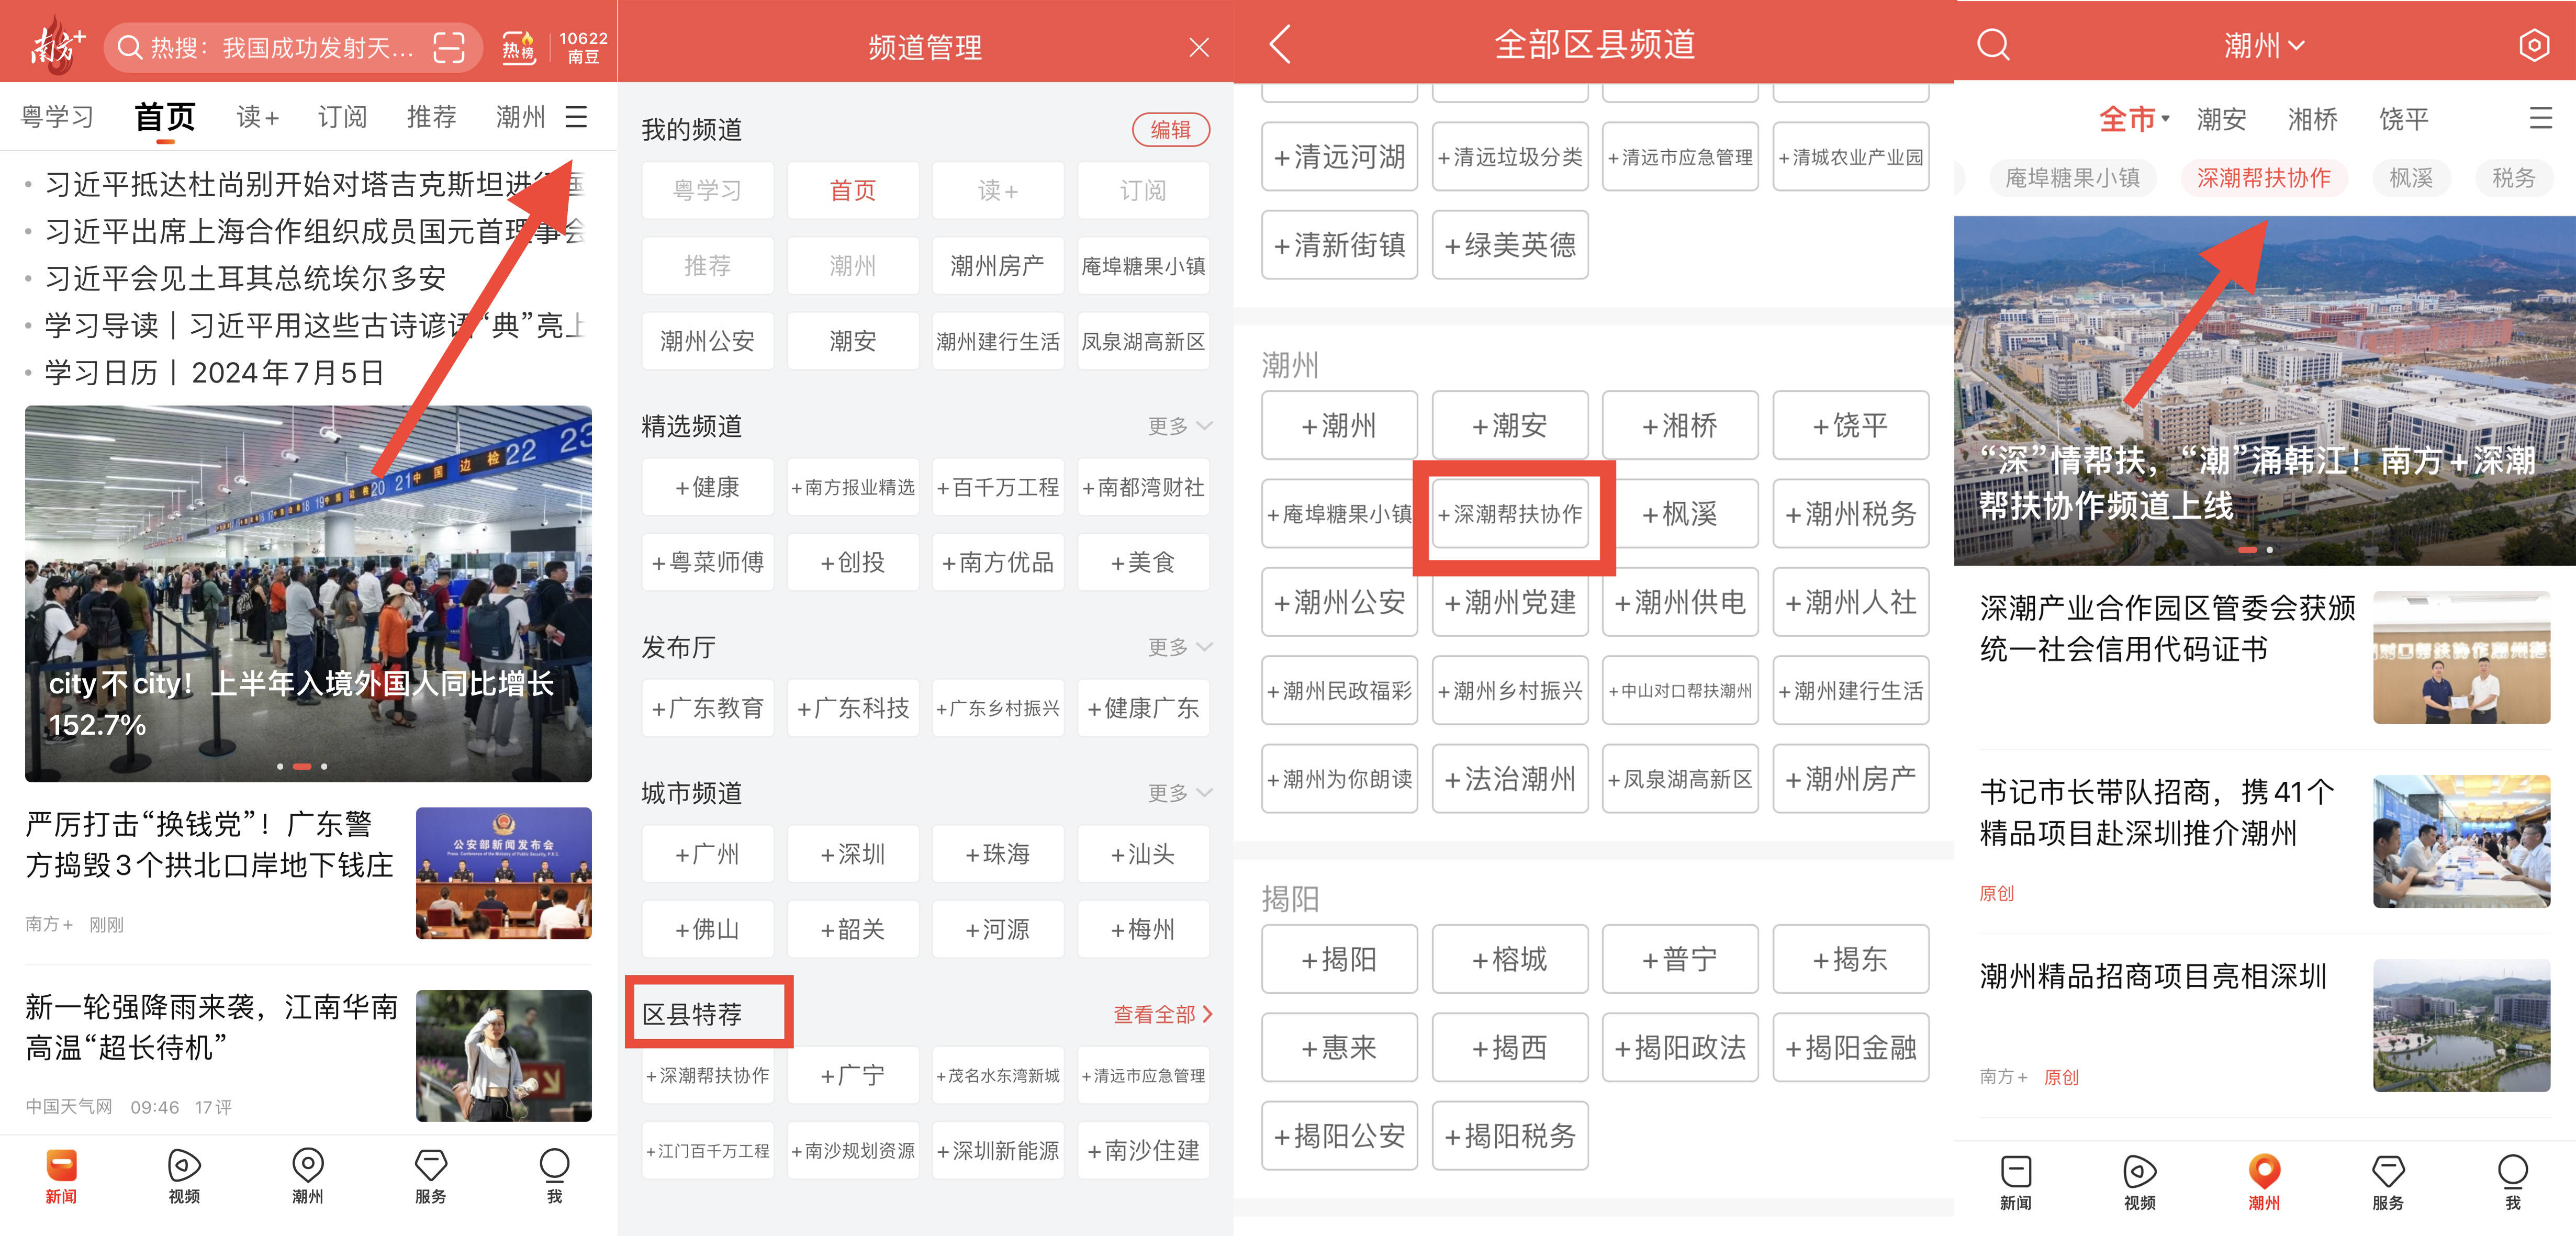The width and height of the screenshot is (2576, 1236).
Task: Open 潮州精品招商项目亮相深圳 article
Action: [2264, 1025]
